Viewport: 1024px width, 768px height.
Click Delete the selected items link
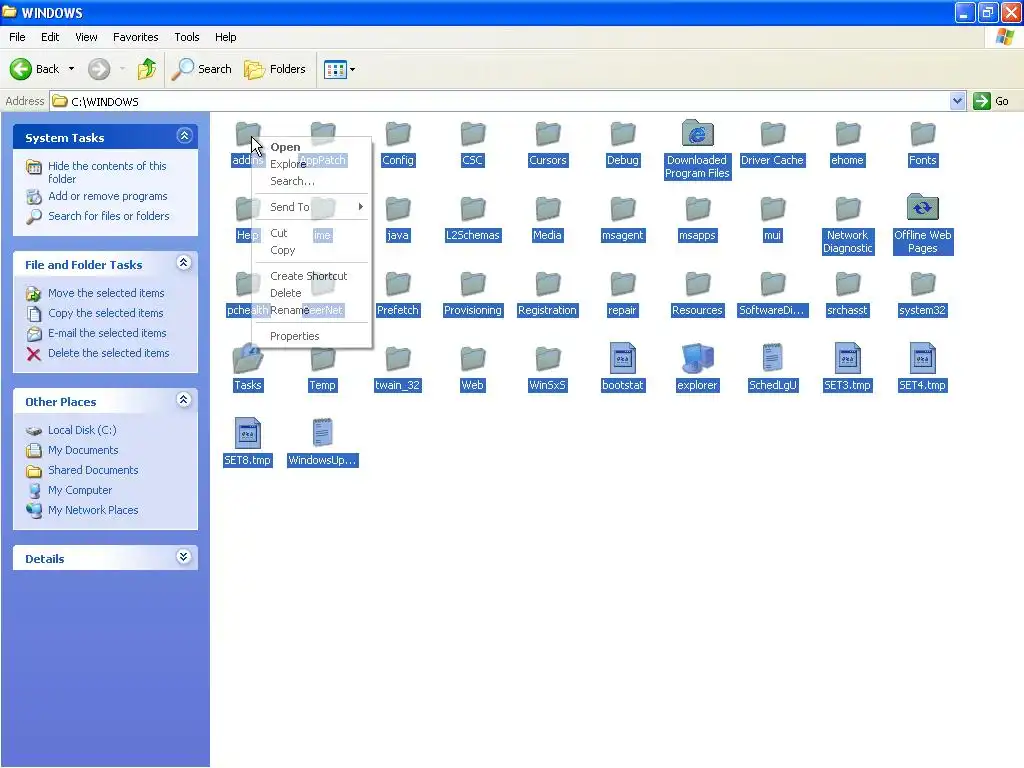coord(108,353)
